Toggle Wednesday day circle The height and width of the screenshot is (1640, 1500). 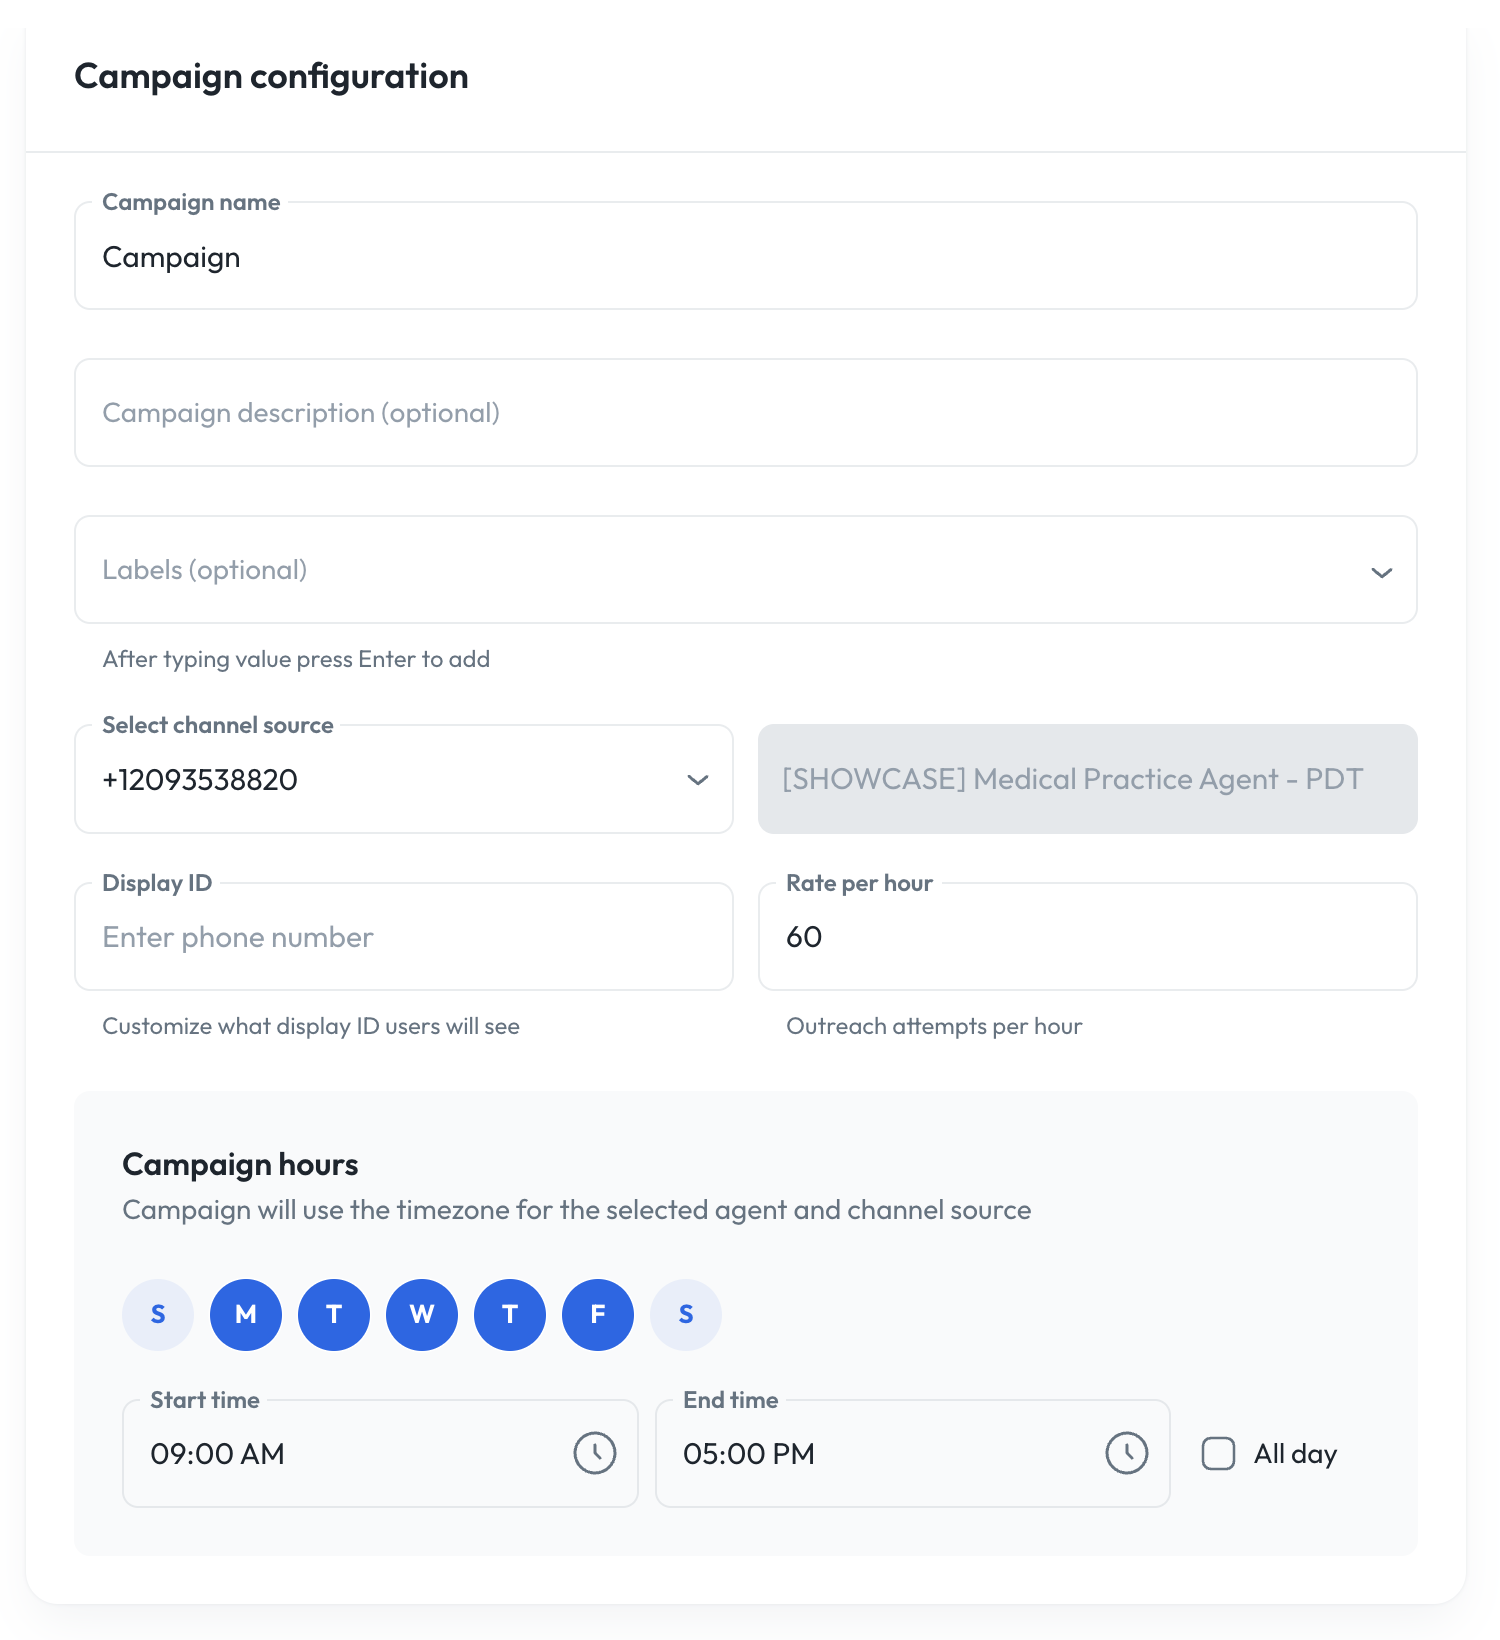422,1315
